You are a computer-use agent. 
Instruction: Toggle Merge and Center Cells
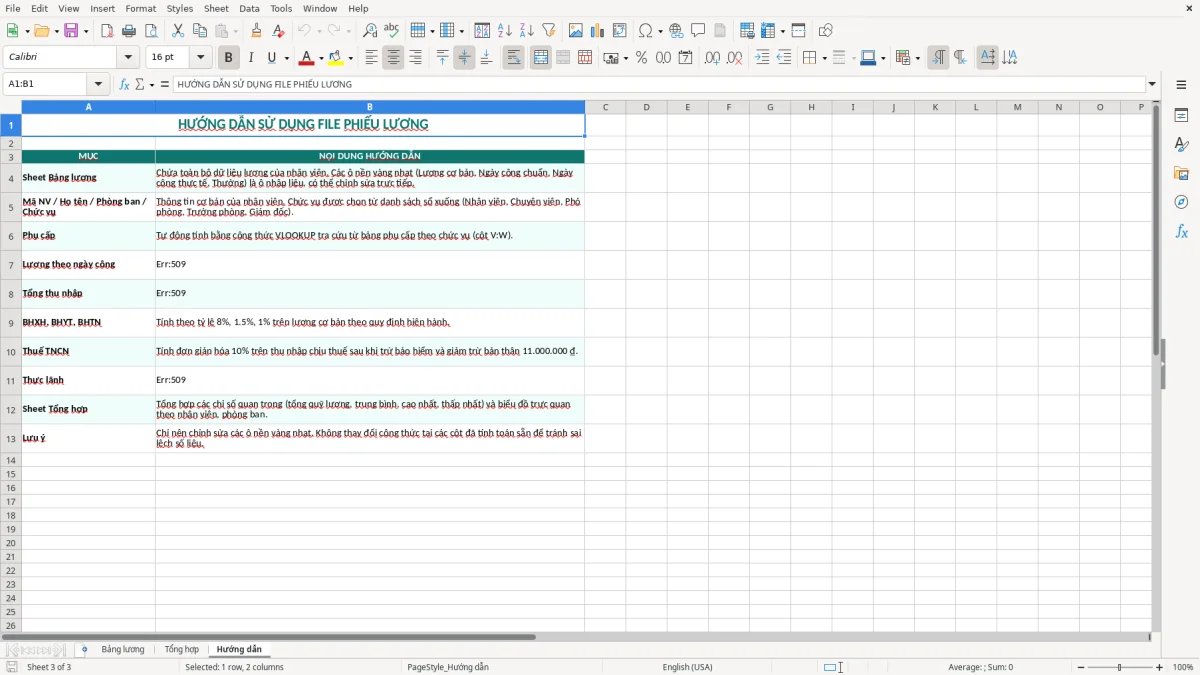[541, 58]
